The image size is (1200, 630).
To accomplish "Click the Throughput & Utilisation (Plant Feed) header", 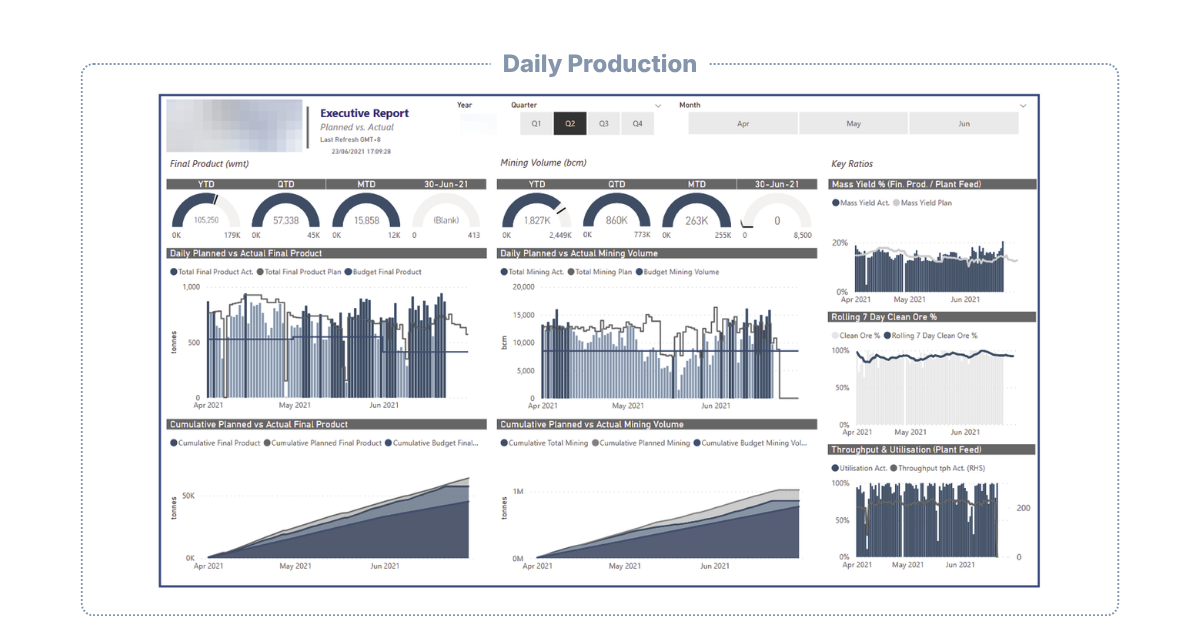I will (x=933, y=450).
